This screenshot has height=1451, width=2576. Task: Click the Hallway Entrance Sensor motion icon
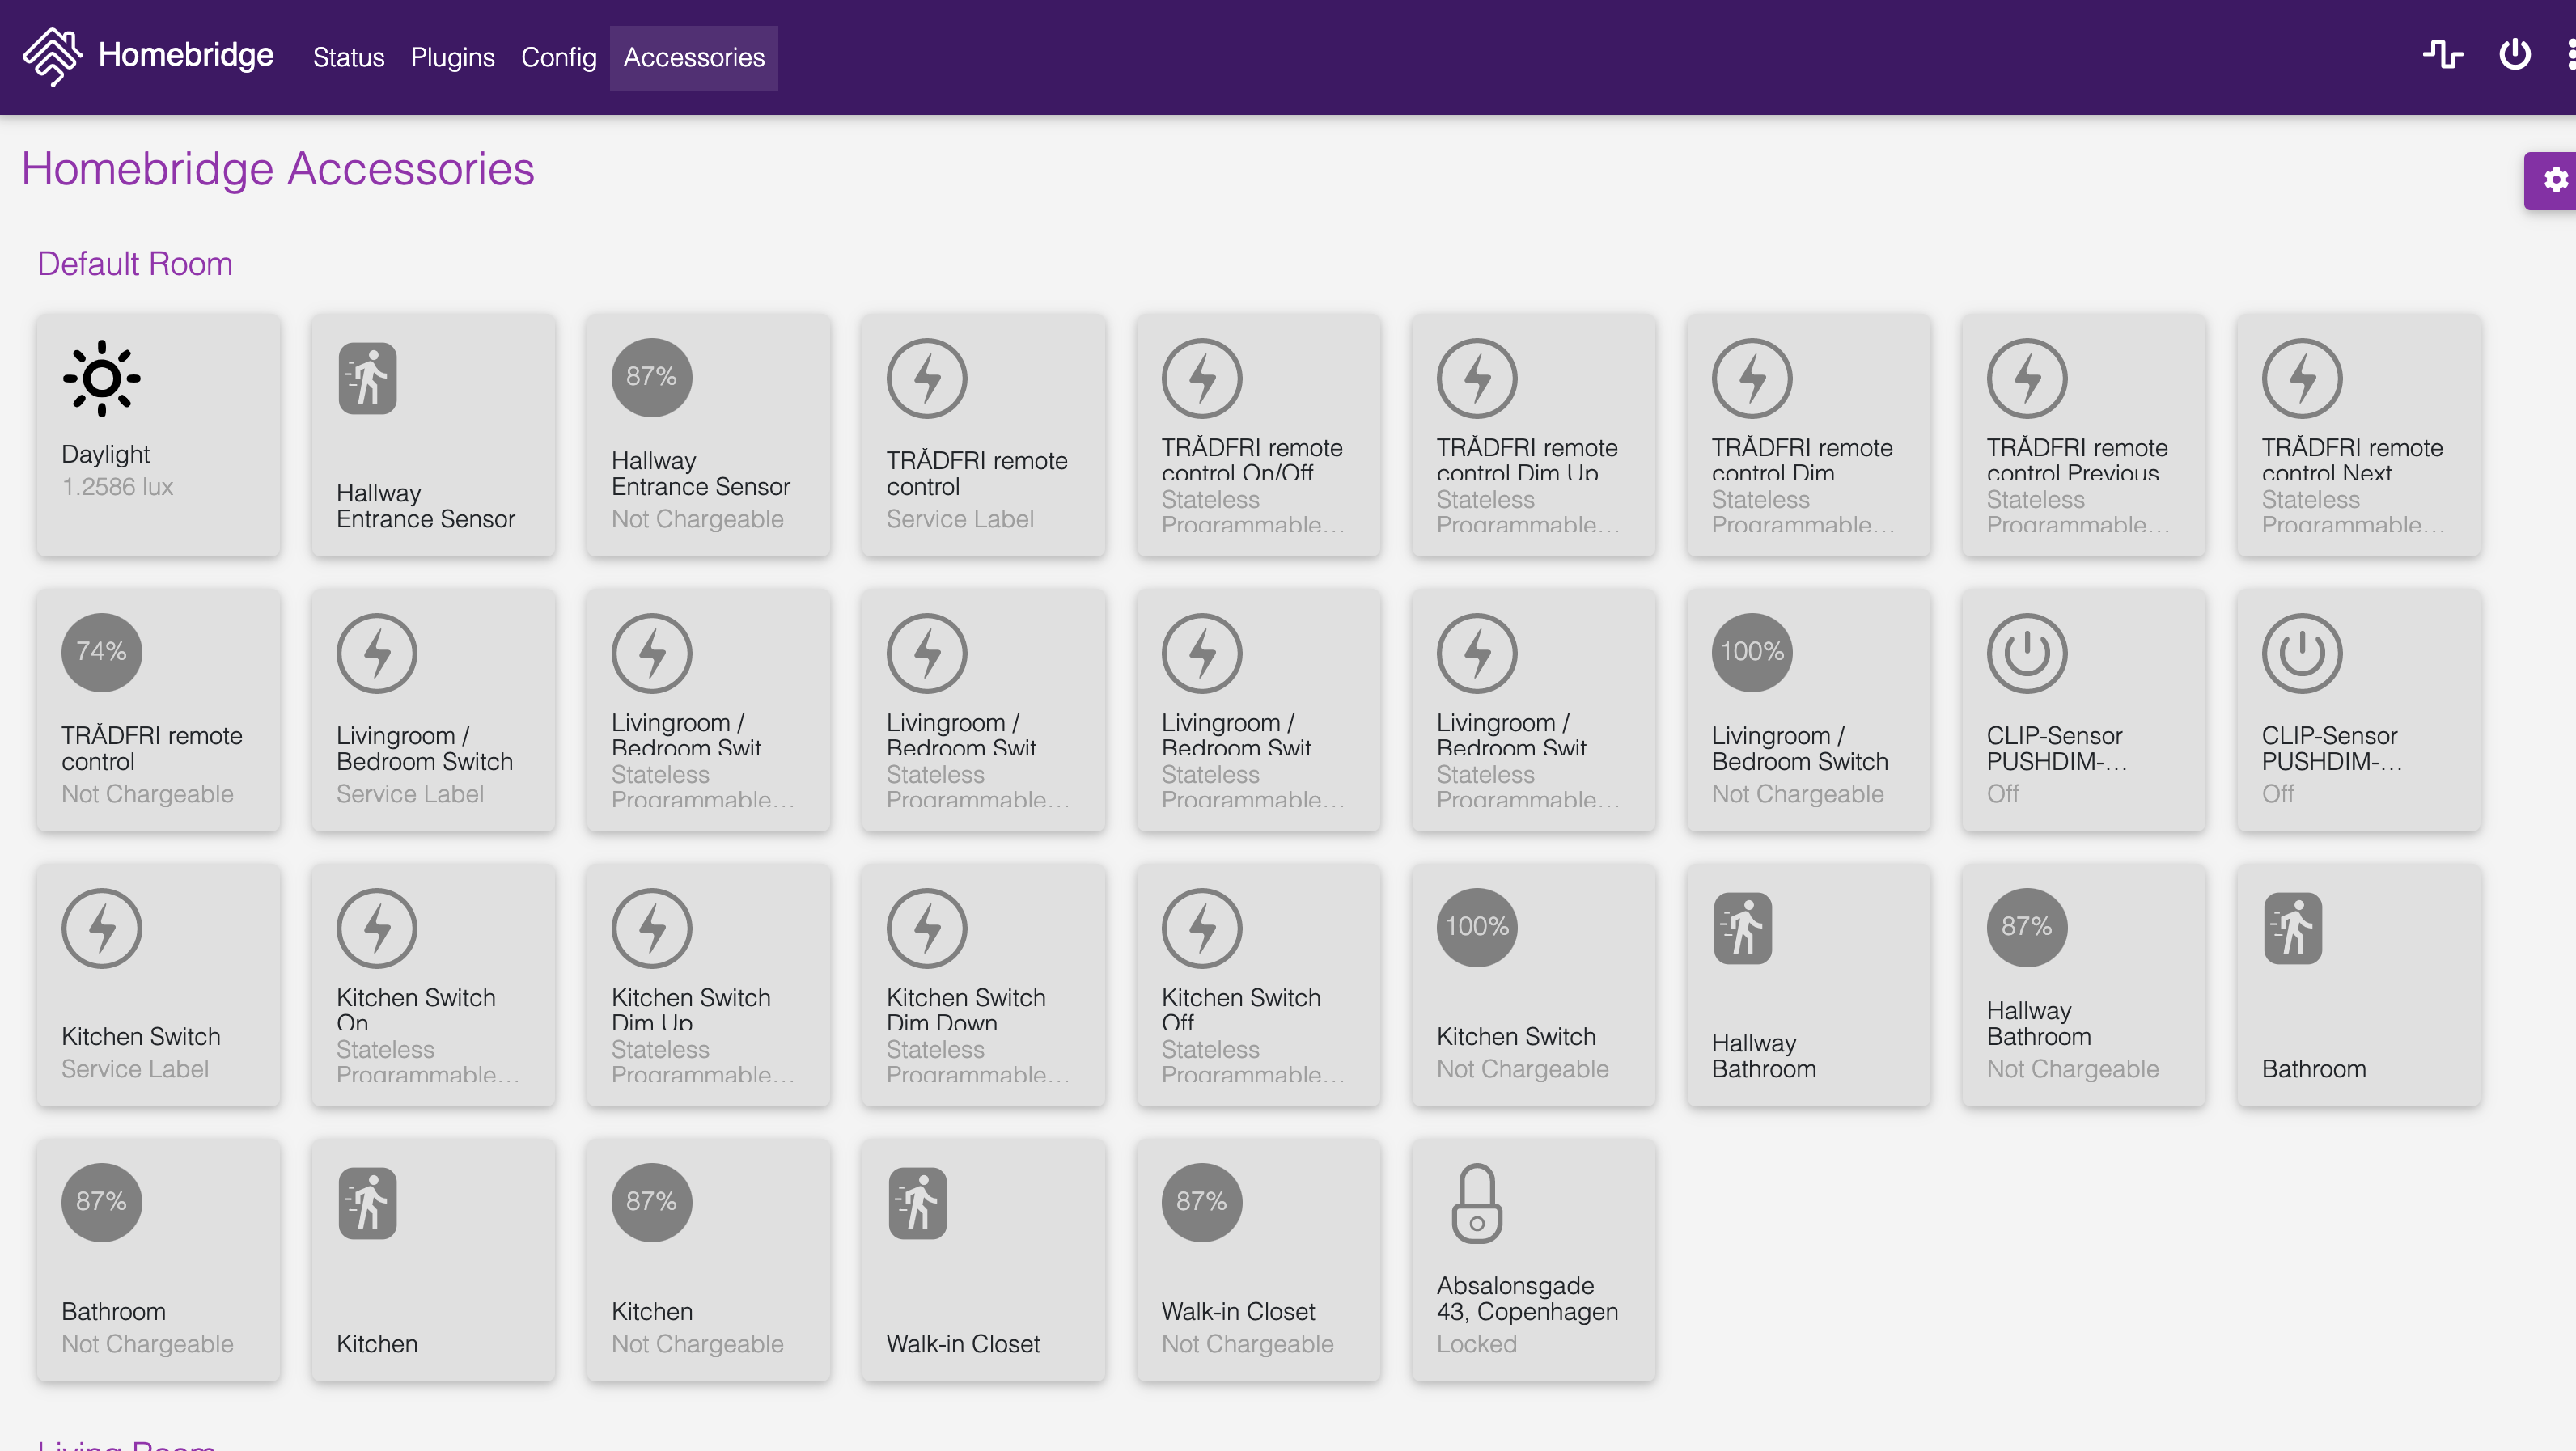[367, 378]
